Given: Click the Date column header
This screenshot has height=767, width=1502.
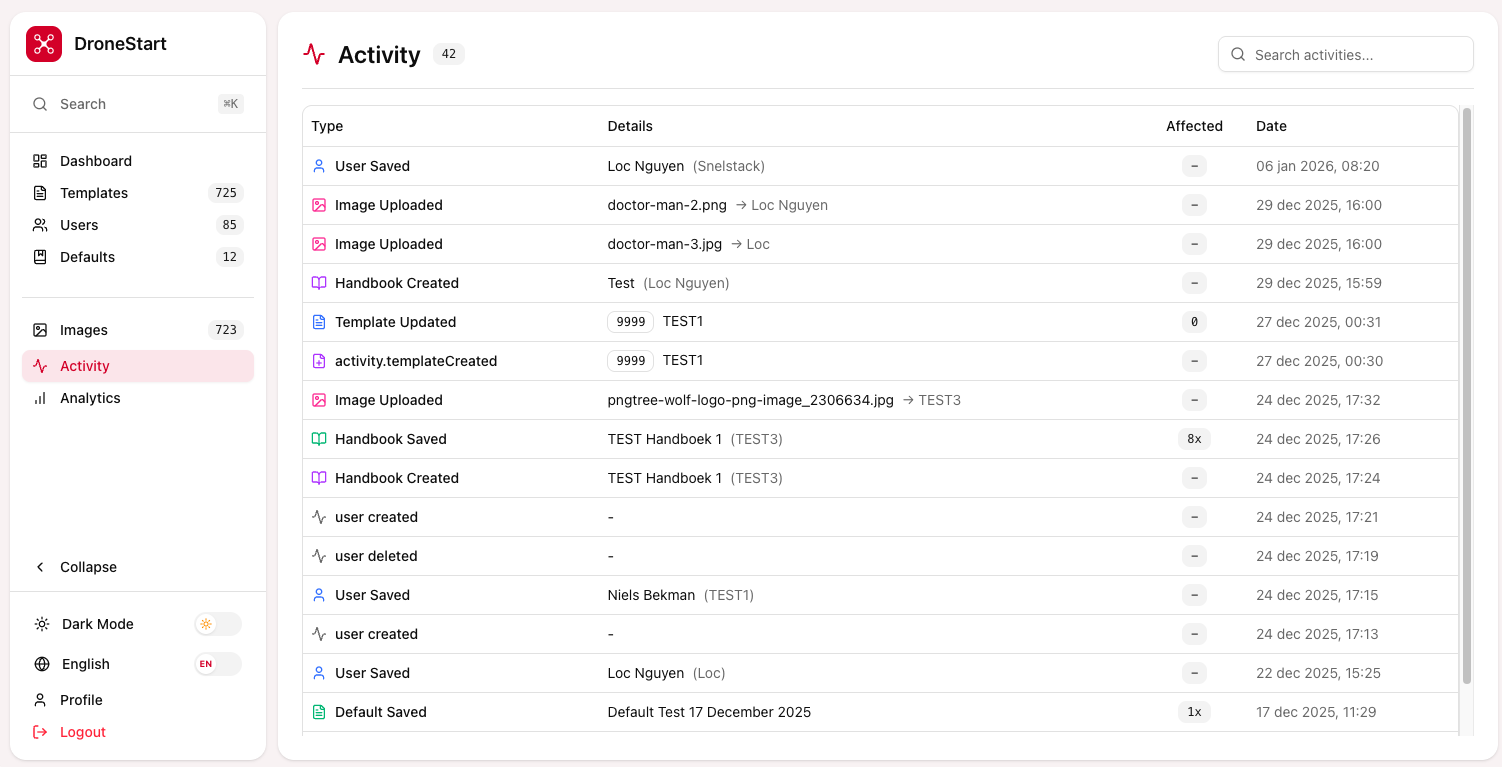Looking at the screenshot, I should pyautogui.click(x=1271, y=126).
